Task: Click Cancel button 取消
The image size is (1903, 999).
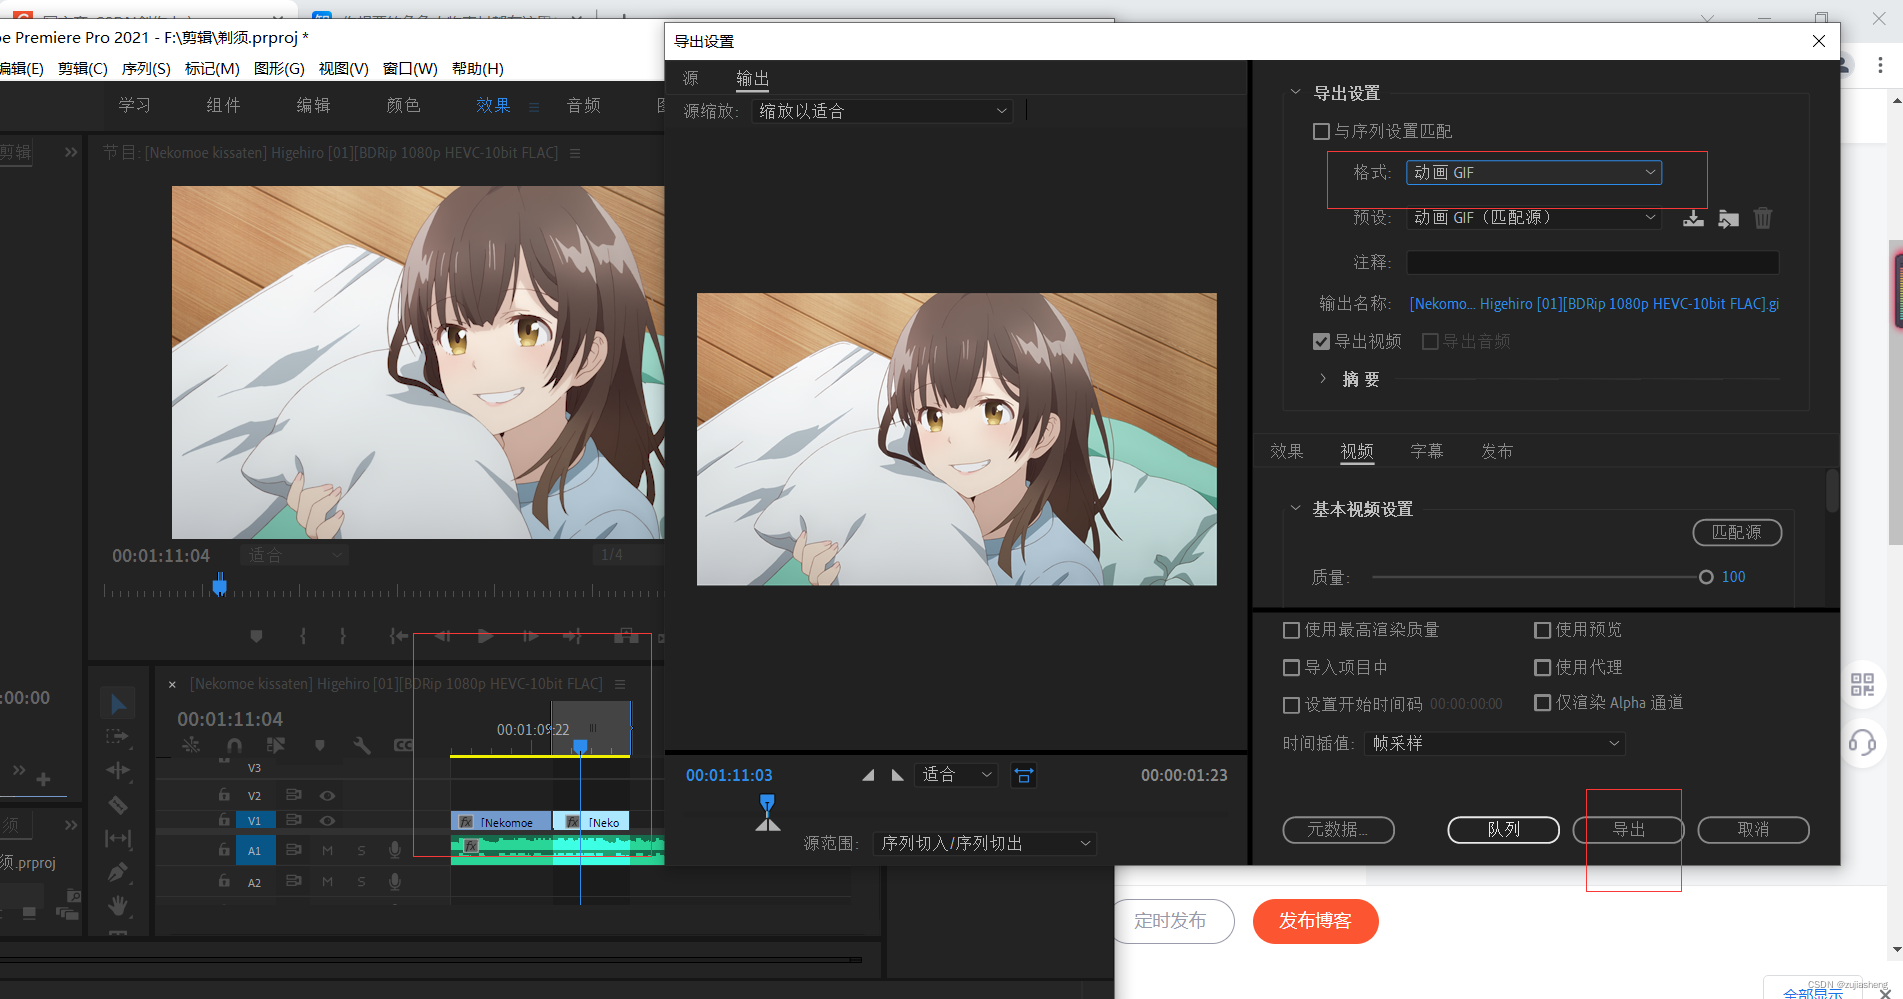Action: [1753, 830]
